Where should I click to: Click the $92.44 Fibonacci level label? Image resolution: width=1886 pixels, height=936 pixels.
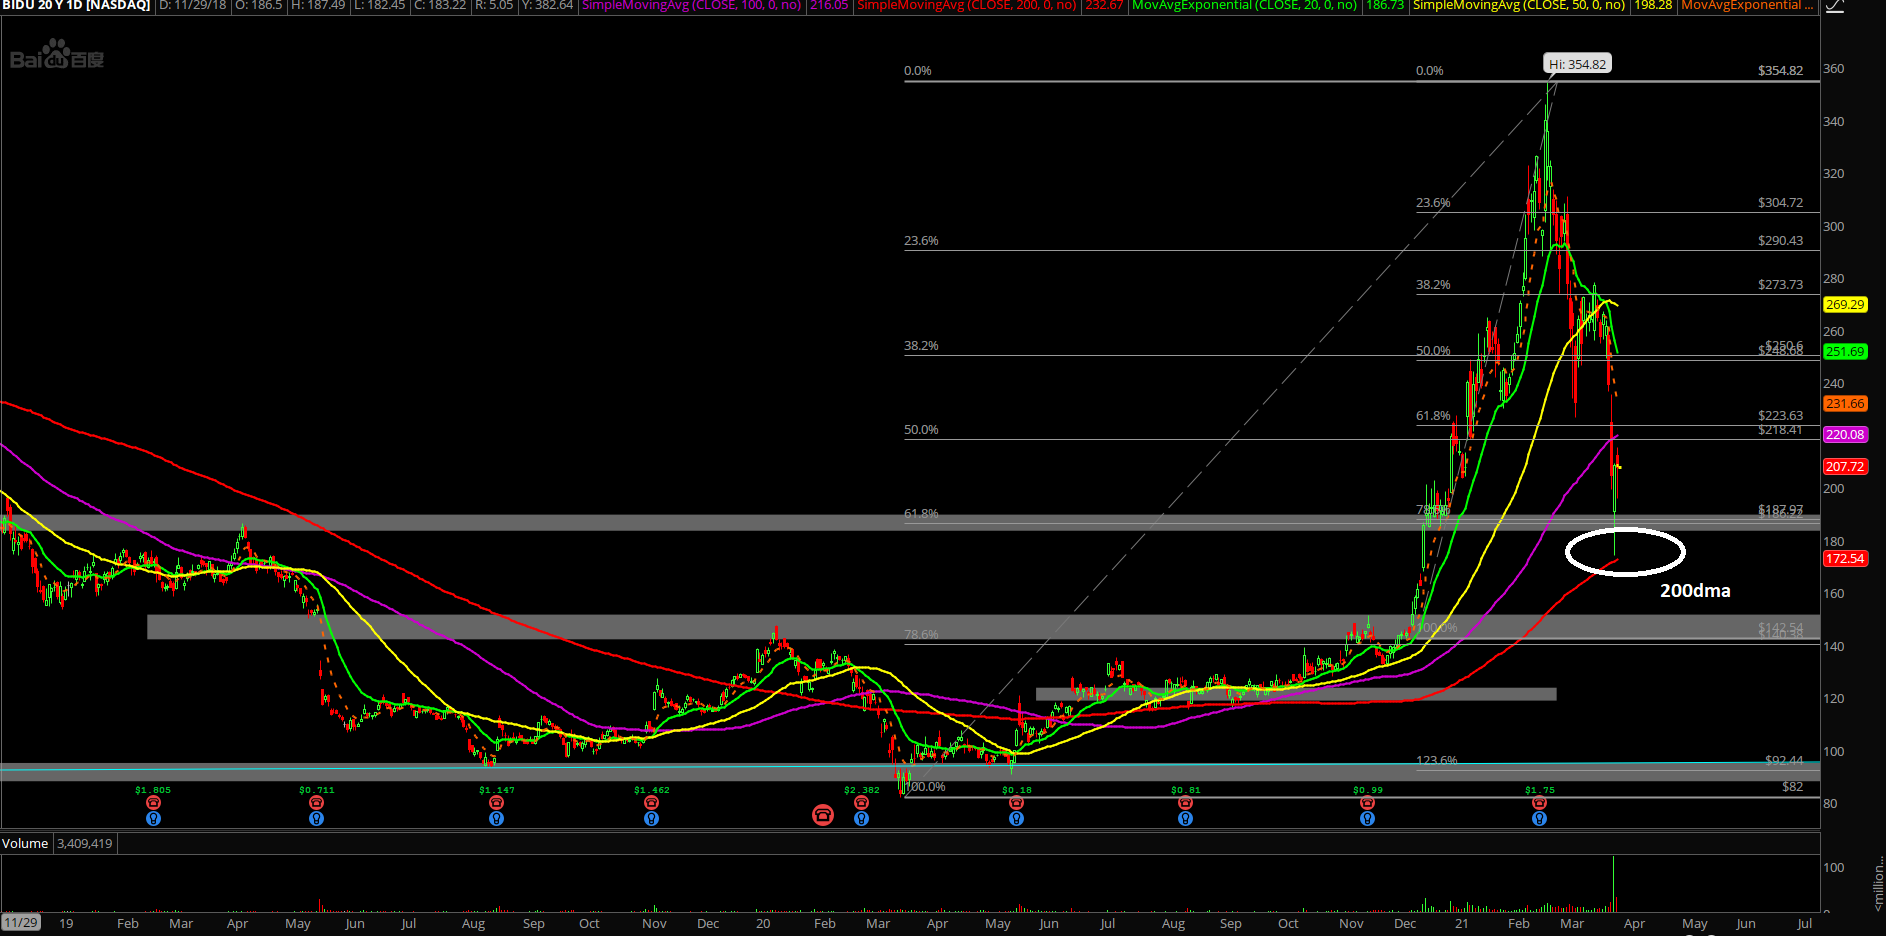click(1784, 760)
